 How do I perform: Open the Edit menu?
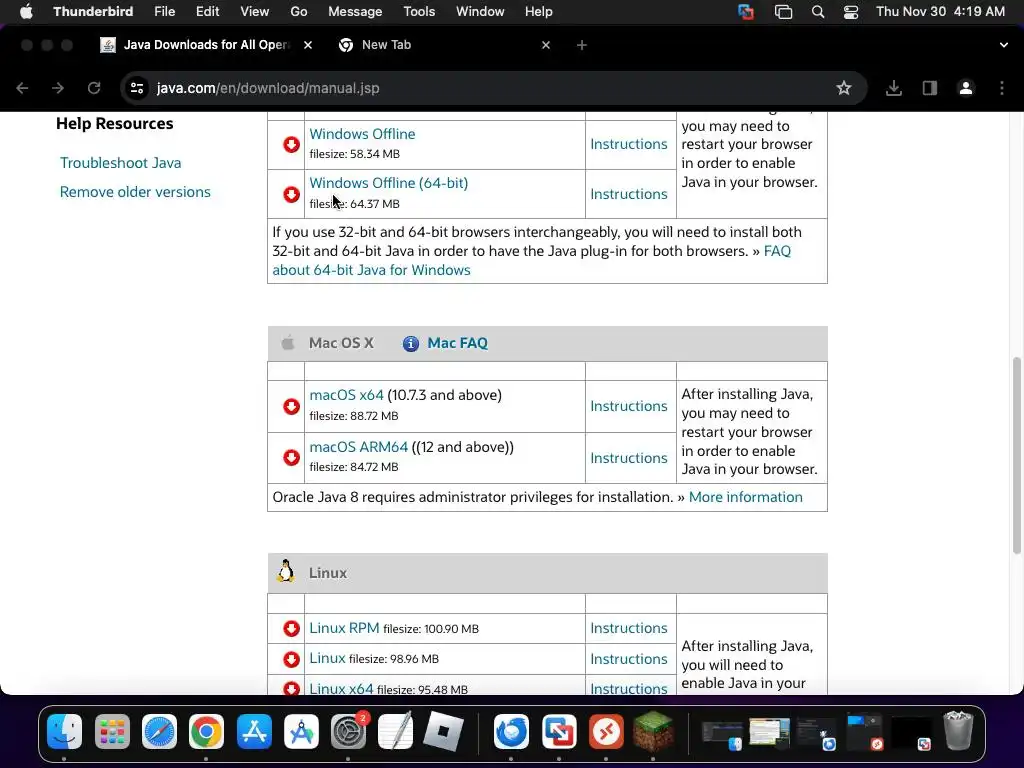[208, 12]
